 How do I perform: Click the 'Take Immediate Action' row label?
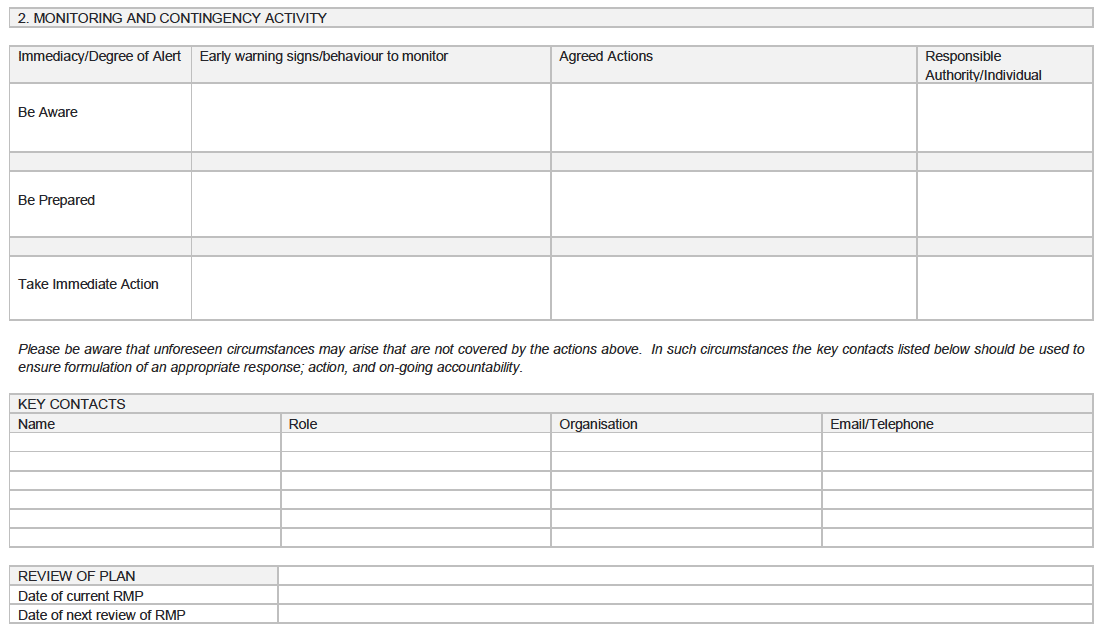coord(88,284)
